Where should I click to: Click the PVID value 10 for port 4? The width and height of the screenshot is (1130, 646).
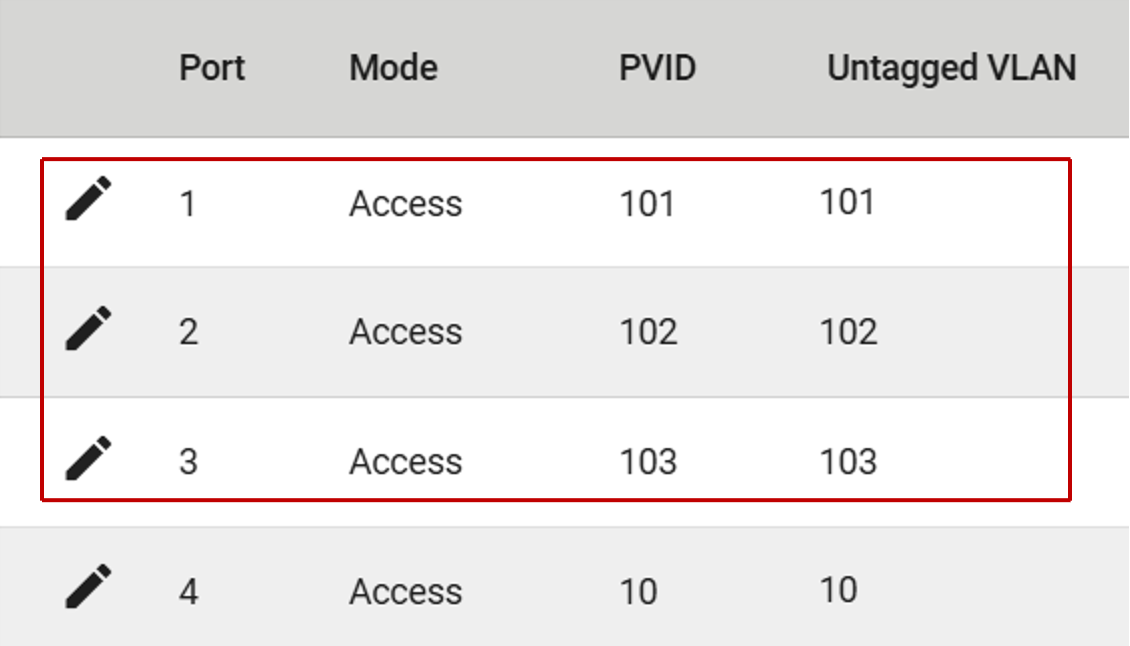coord(638,592)
